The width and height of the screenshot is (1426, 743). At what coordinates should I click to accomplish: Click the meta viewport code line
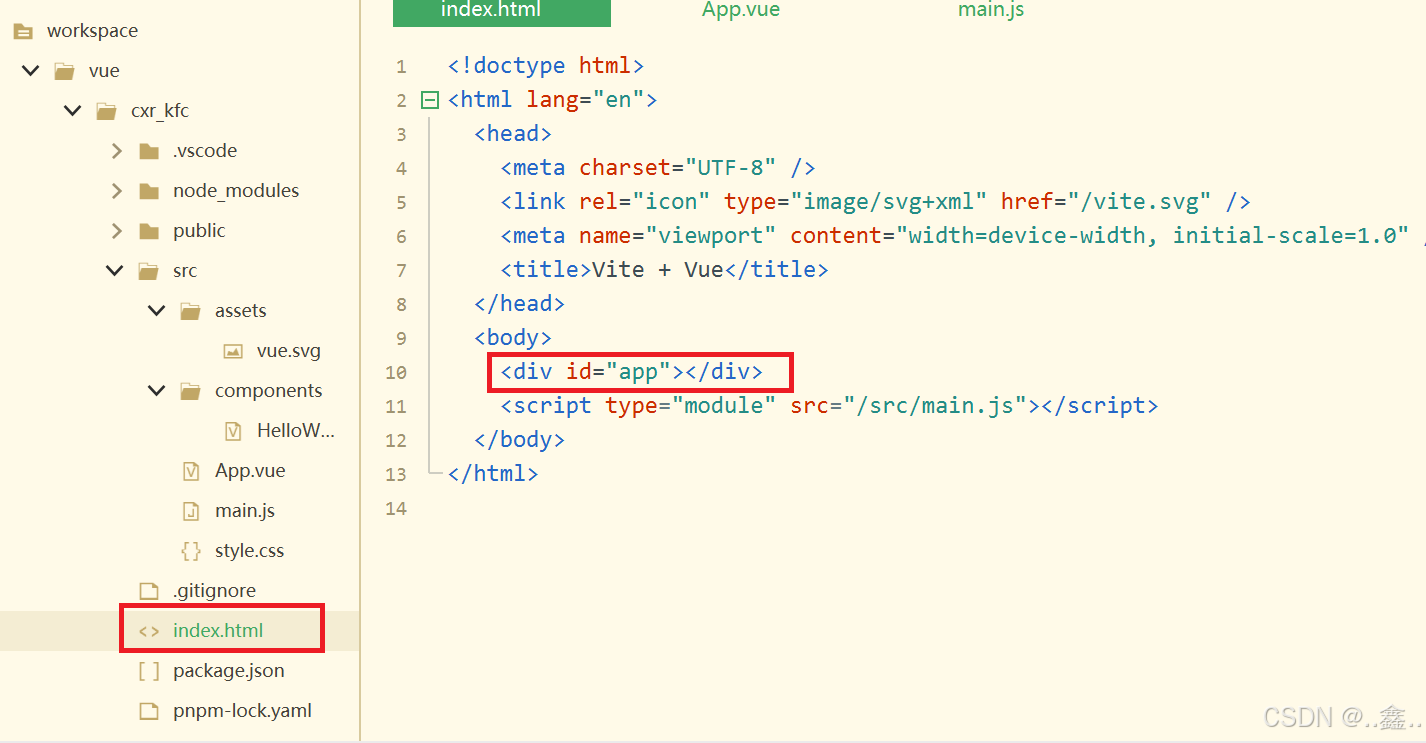pos(963,236)
